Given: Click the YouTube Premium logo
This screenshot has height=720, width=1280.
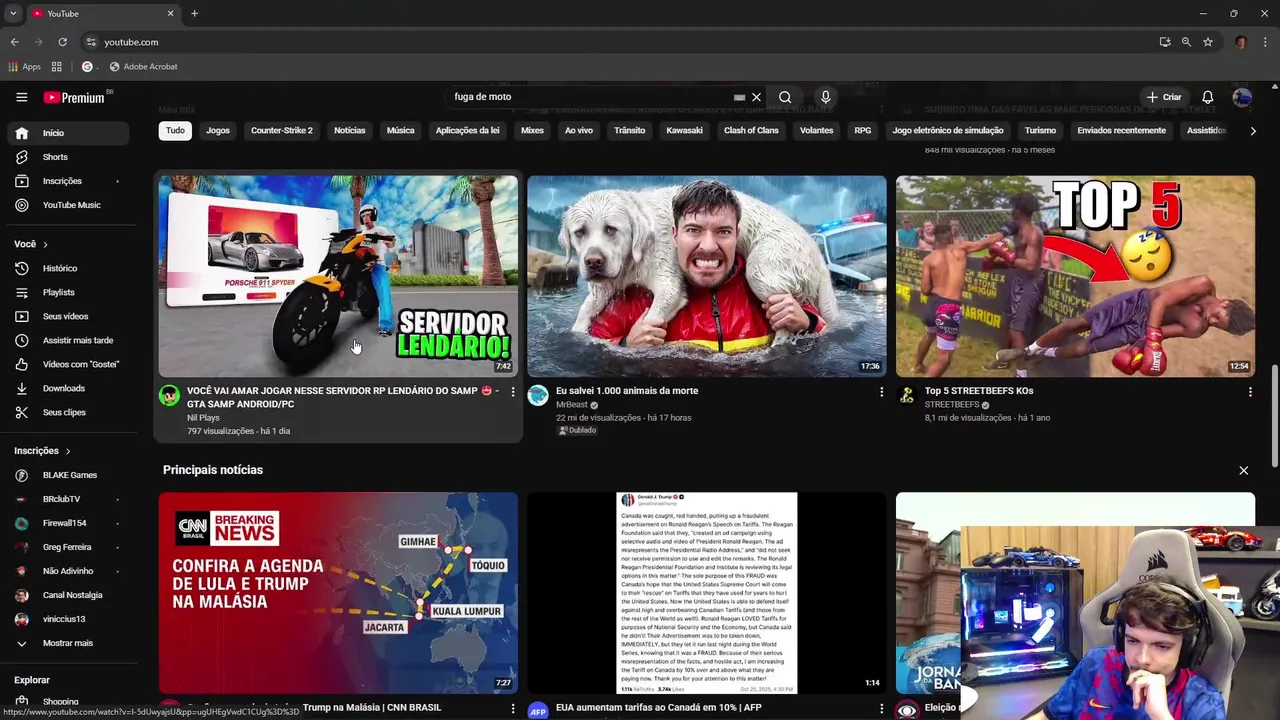Looking at the screenshot, I should (x=77, y=97).
